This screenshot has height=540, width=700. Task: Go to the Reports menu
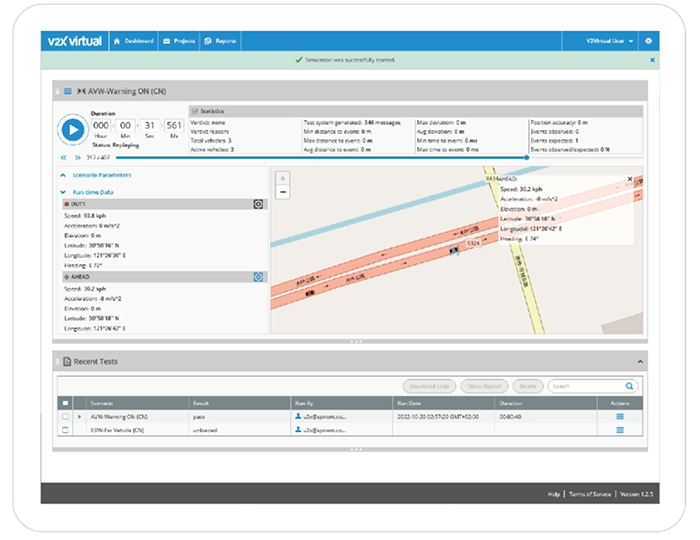(220, 41)
